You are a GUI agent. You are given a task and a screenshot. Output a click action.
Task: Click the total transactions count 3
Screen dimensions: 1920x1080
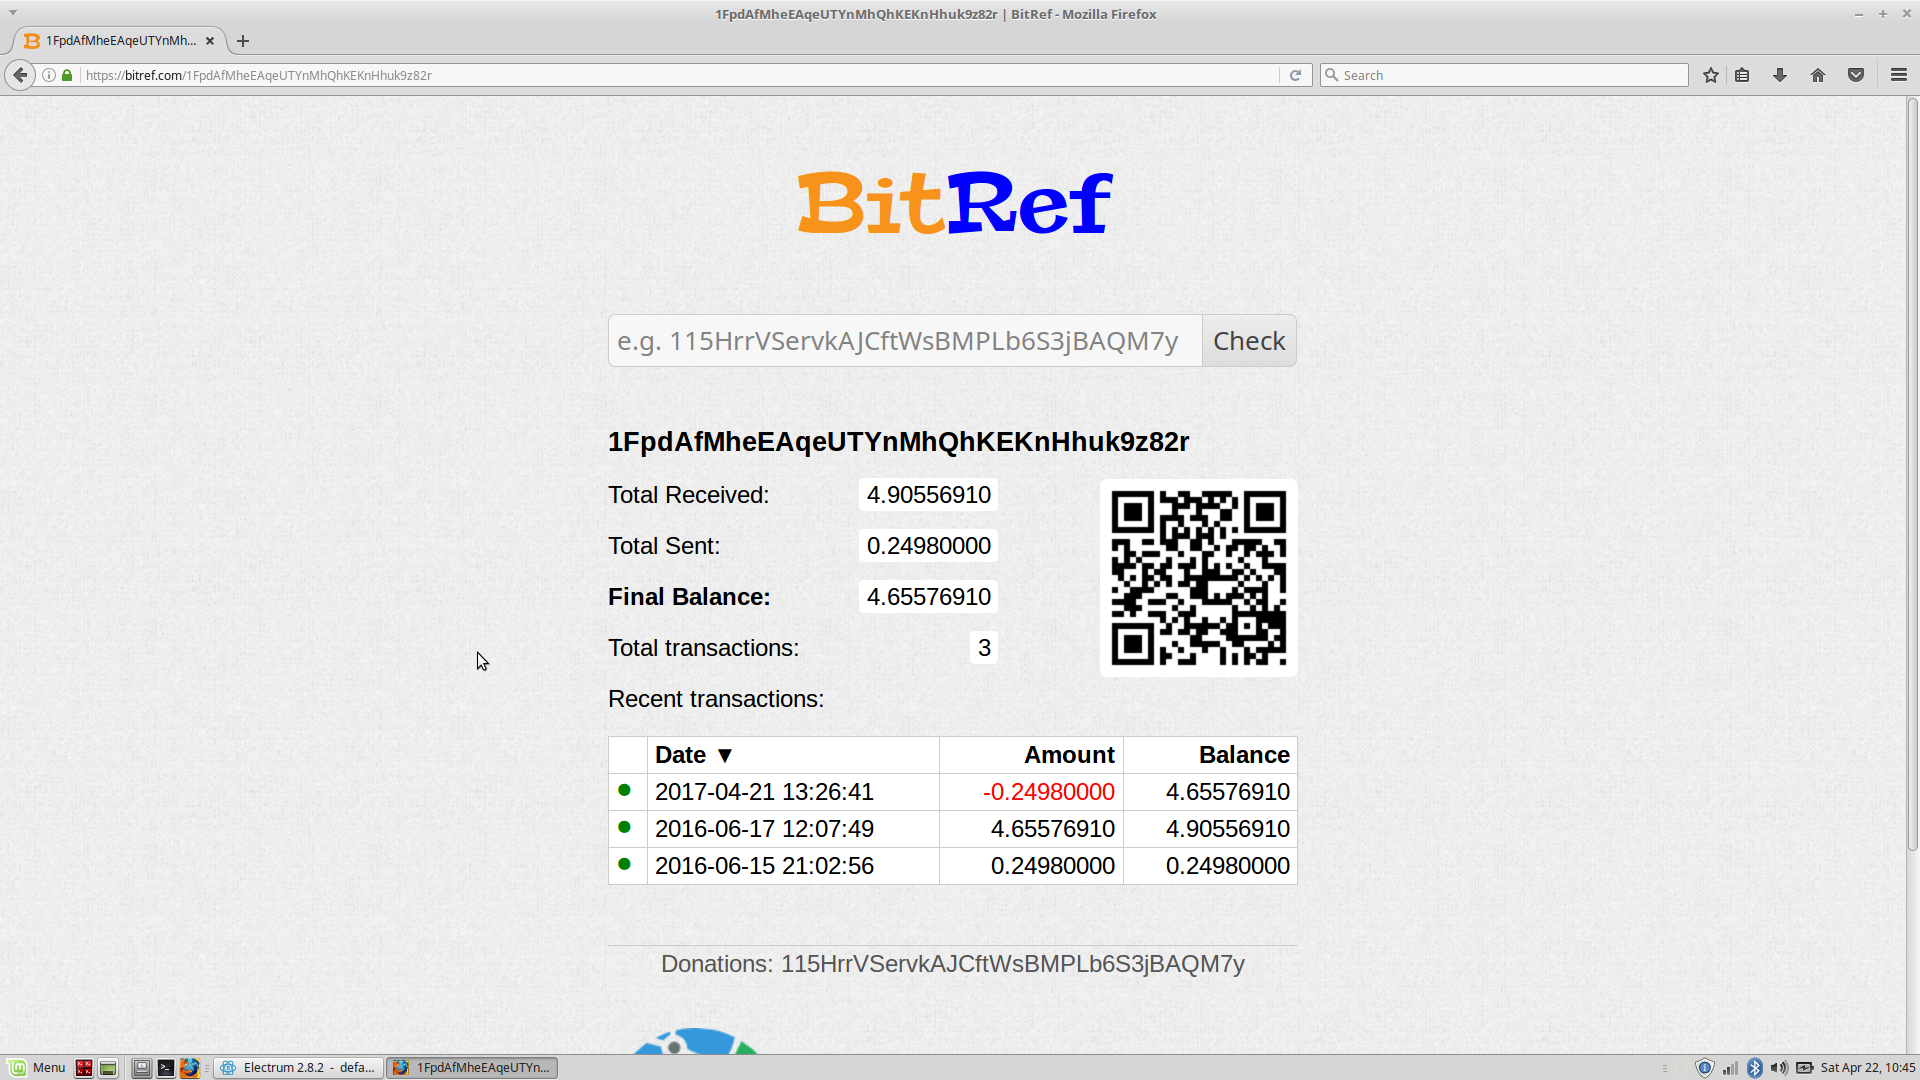click(984, 648)
